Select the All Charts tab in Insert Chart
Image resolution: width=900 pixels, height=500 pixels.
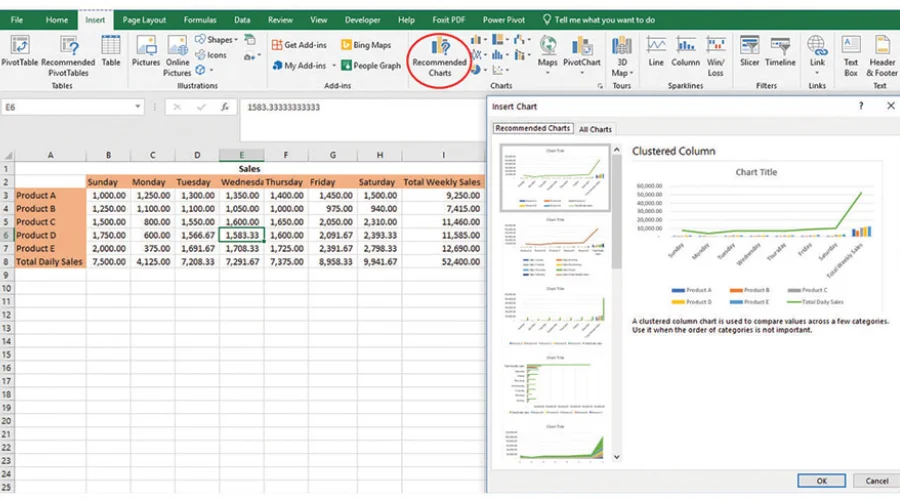[595, 129]
